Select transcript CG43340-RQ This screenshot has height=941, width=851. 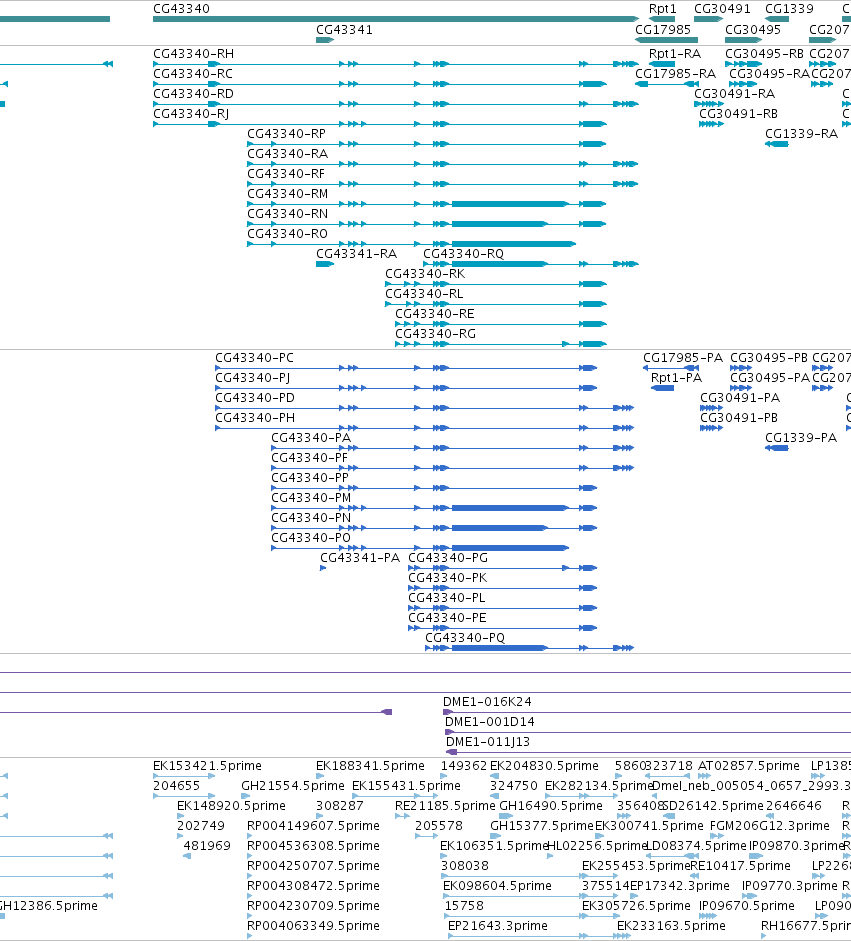[x=463, y=254]
